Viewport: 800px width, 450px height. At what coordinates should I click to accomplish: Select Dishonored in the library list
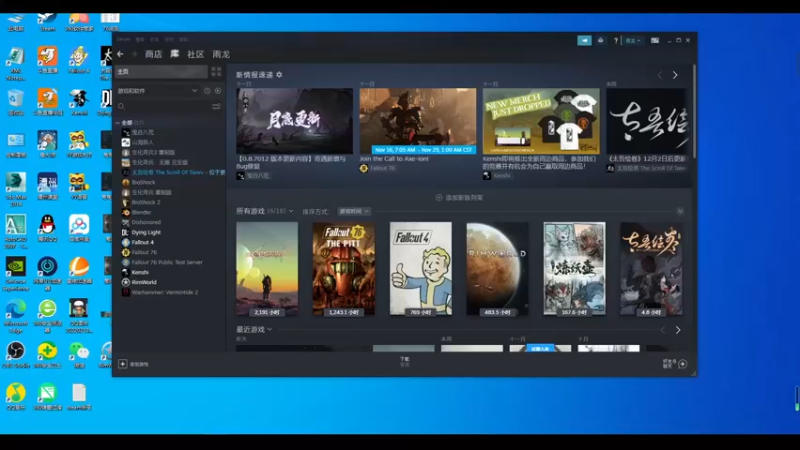[146, 222]
